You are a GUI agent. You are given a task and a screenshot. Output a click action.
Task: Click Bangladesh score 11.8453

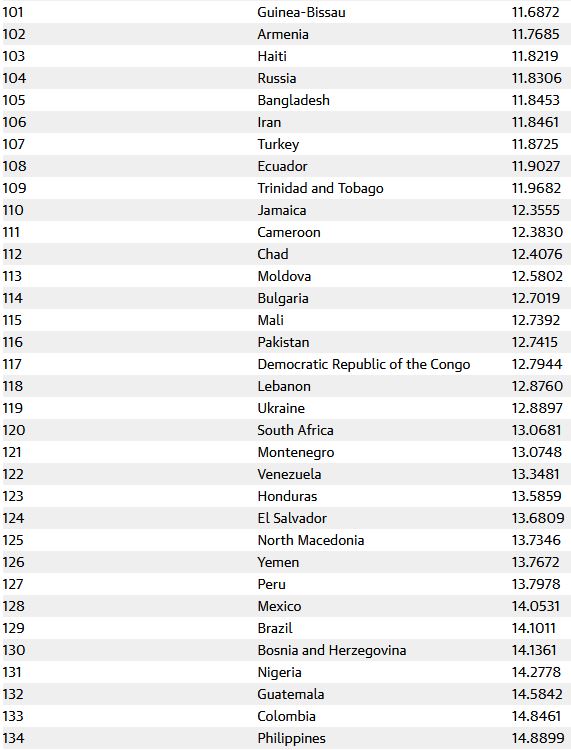pos(535,100)
